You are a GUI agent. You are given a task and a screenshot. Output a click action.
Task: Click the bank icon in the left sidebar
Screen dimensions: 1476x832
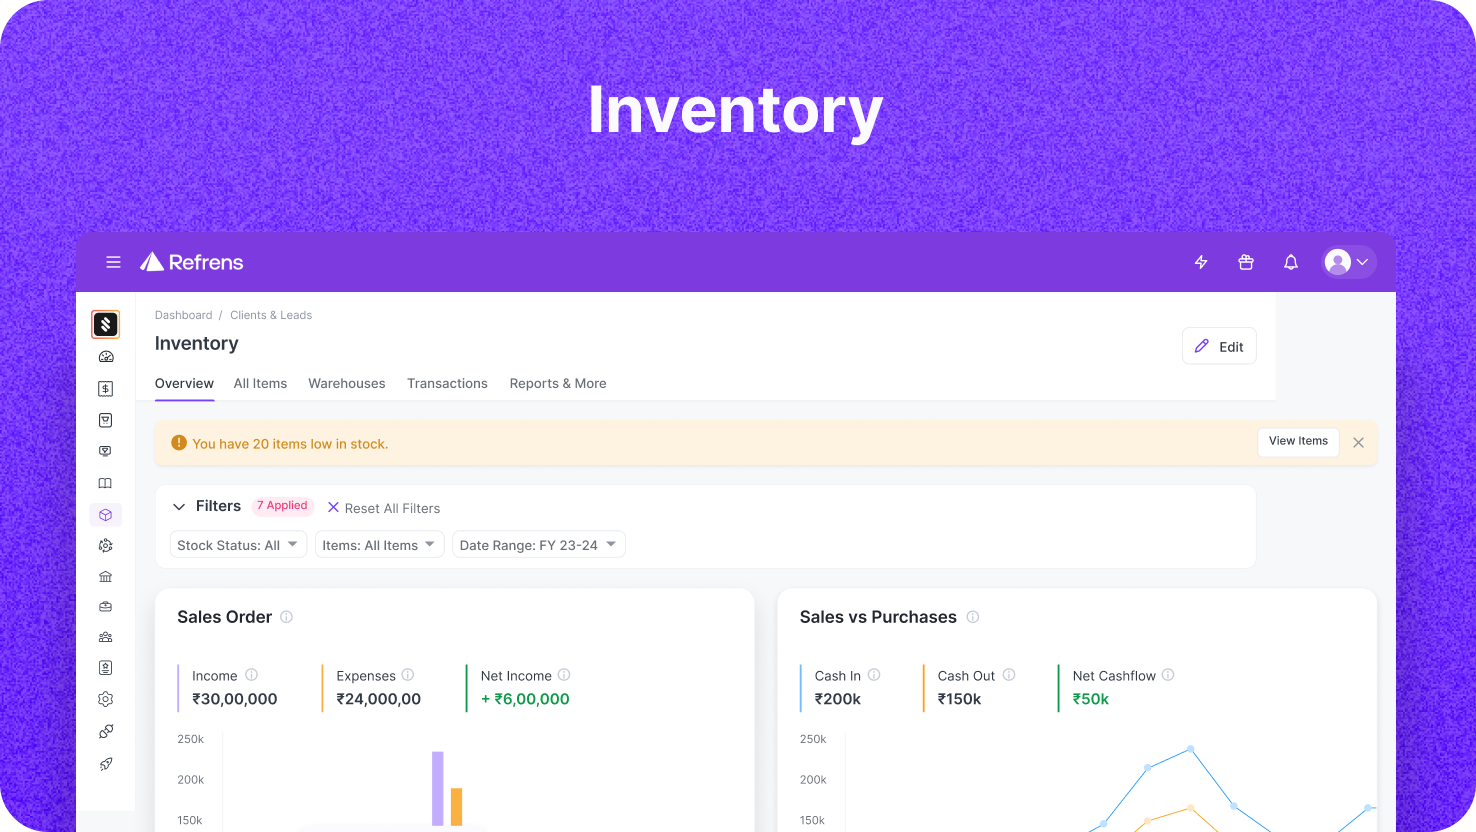pyautogui.click(x=105, y=576)
